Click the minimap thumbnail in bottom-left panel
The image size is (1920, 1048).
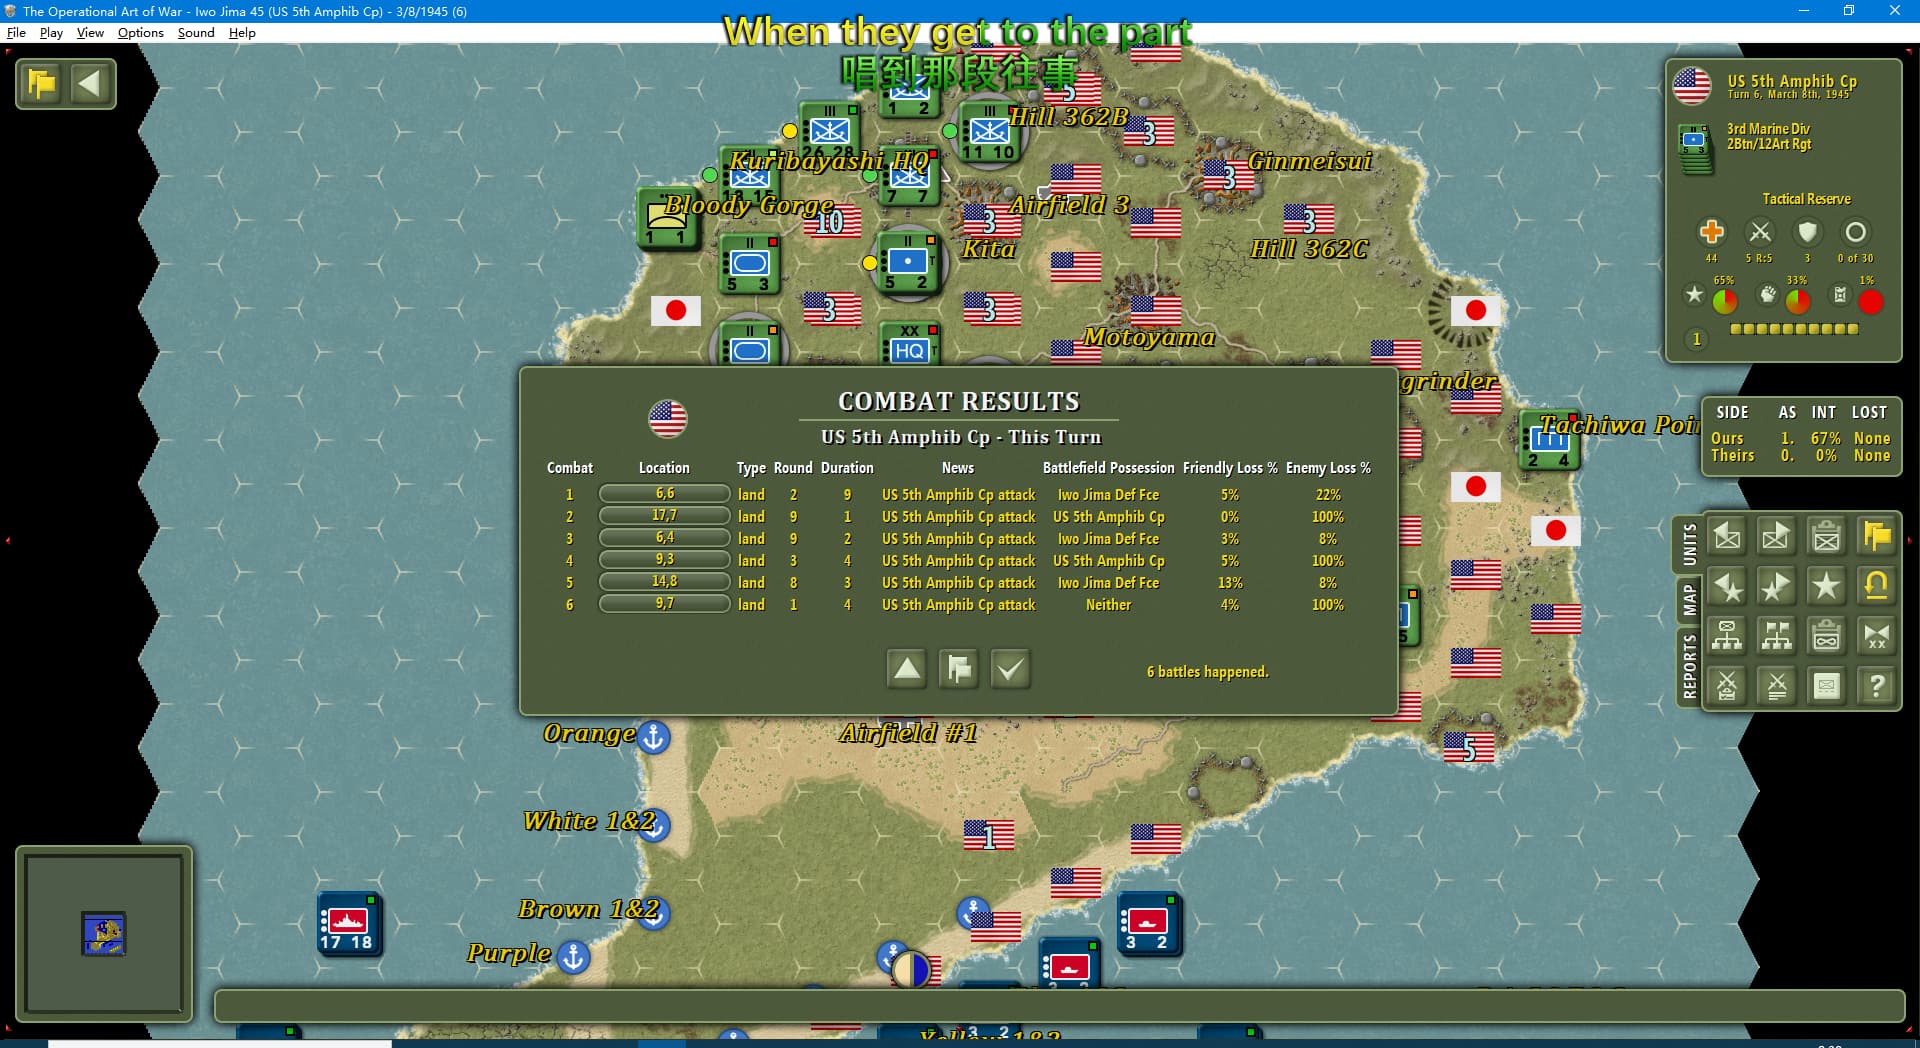click(104, 934)
